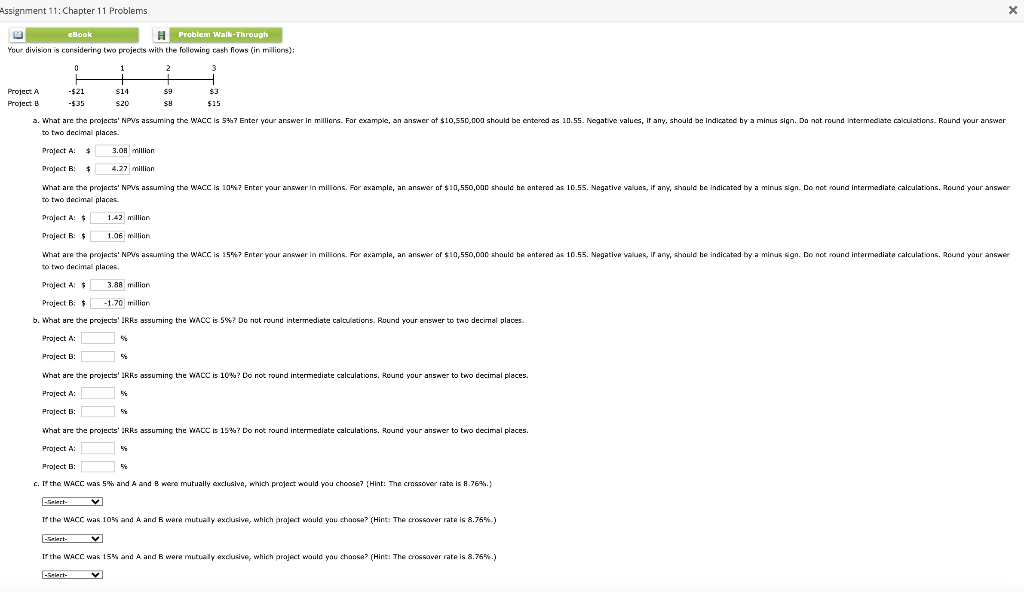
Task: Click Project A NPV field at 10% WACC
Action: tap(107, 218)
